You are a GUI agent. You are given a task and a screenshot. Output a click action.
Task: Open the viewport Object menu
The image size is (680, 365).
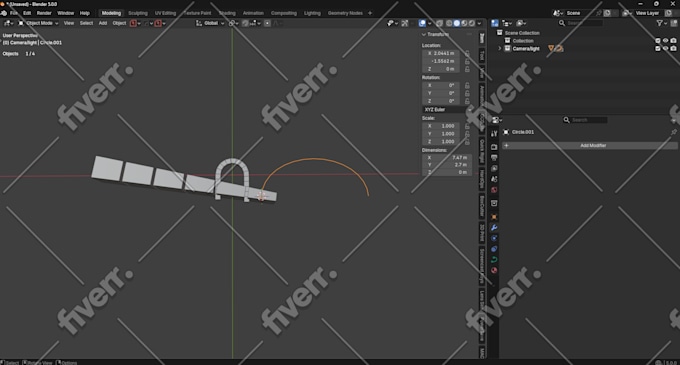[119, 23]
